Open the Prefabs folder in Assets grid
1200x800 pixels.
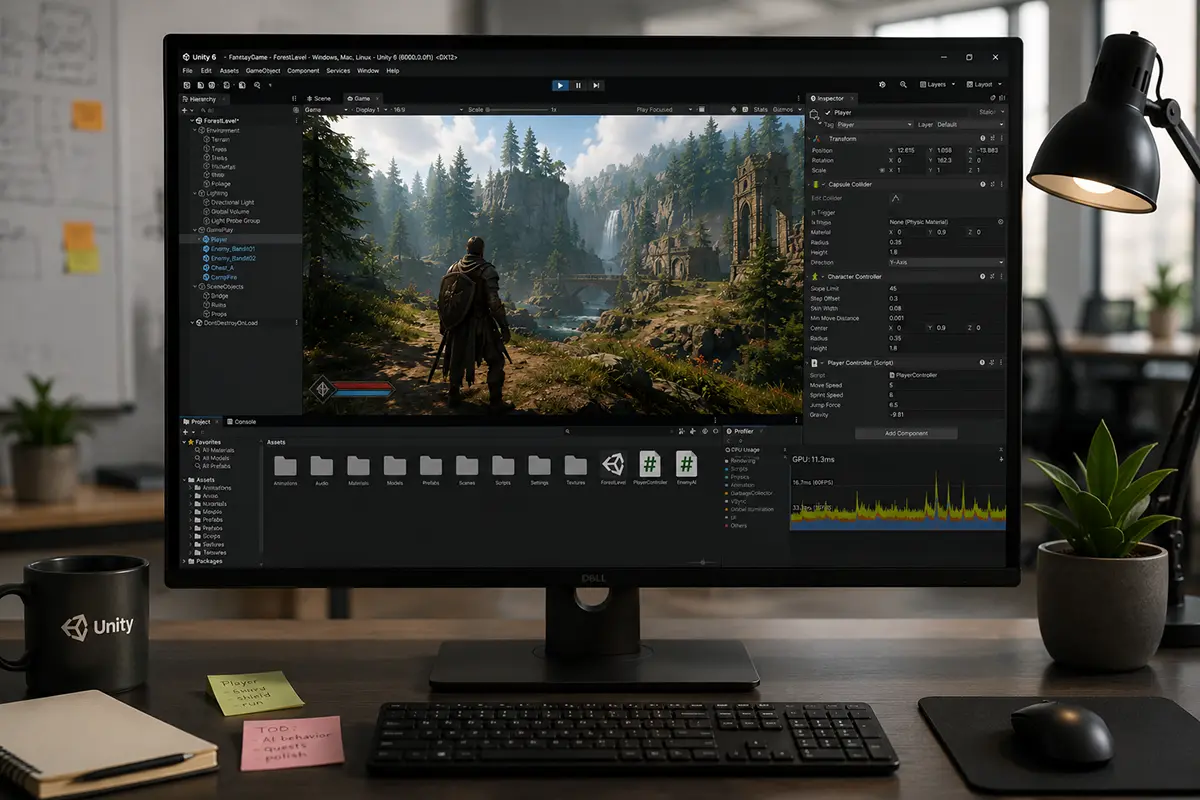[431, 470]
